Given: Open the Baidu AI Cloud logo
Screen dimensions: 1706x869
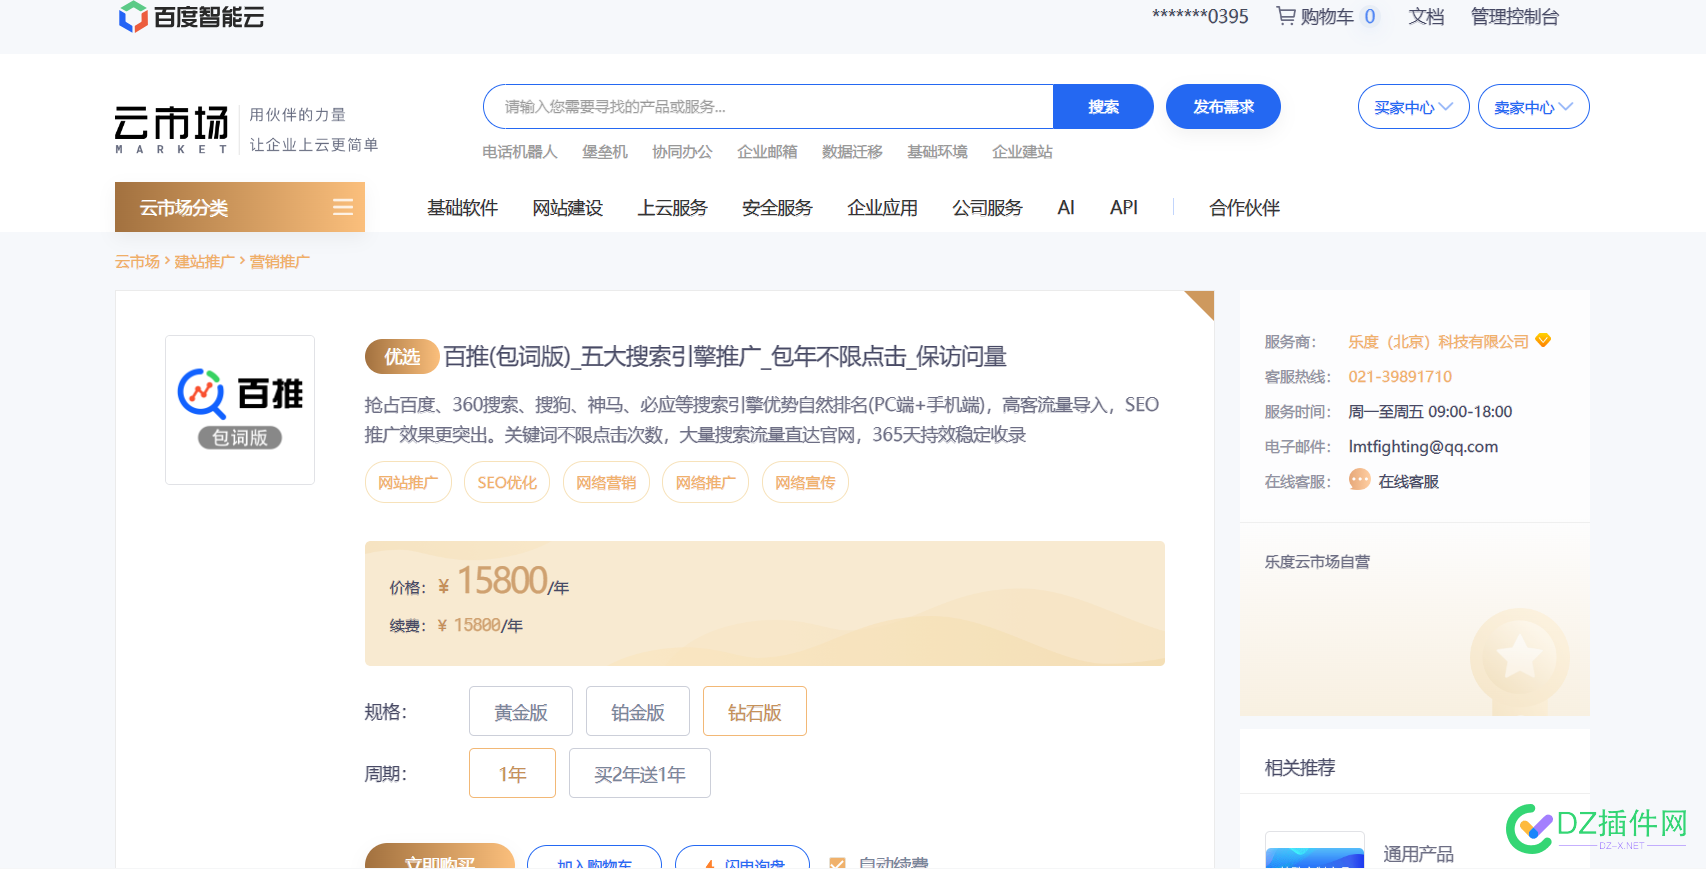Looking at the screenshot, I should click(x=191, y=16).
